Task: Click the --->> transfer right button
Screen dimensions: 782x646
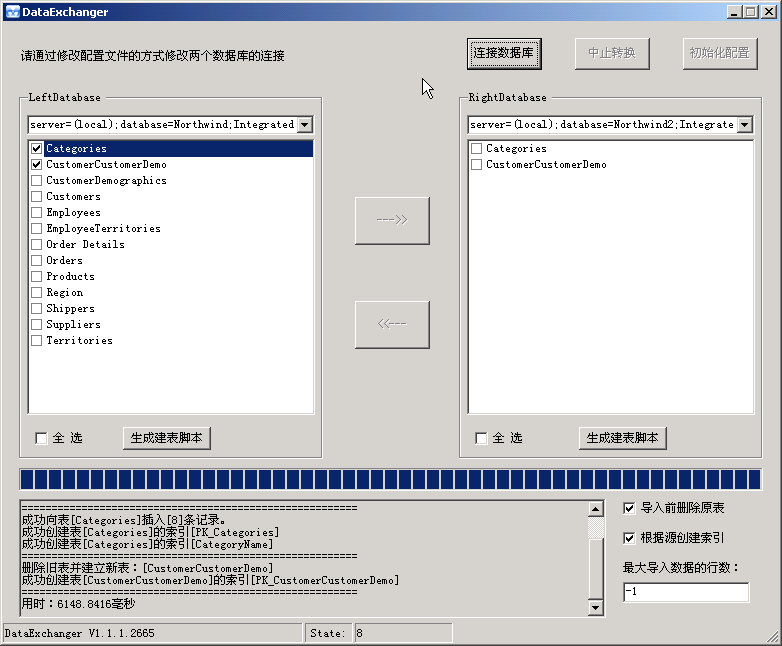Action: pyautogui.click(x=392, y=220)
